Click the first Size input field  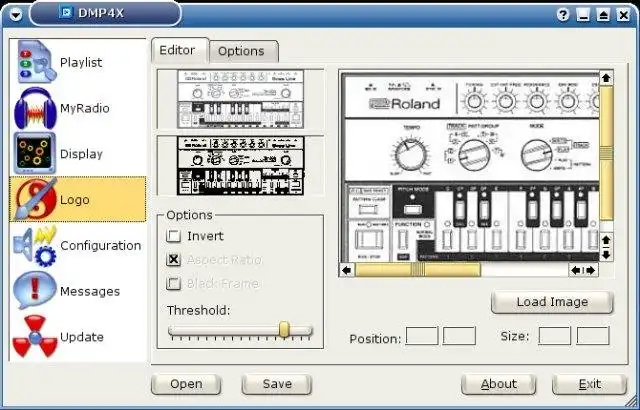554,336
